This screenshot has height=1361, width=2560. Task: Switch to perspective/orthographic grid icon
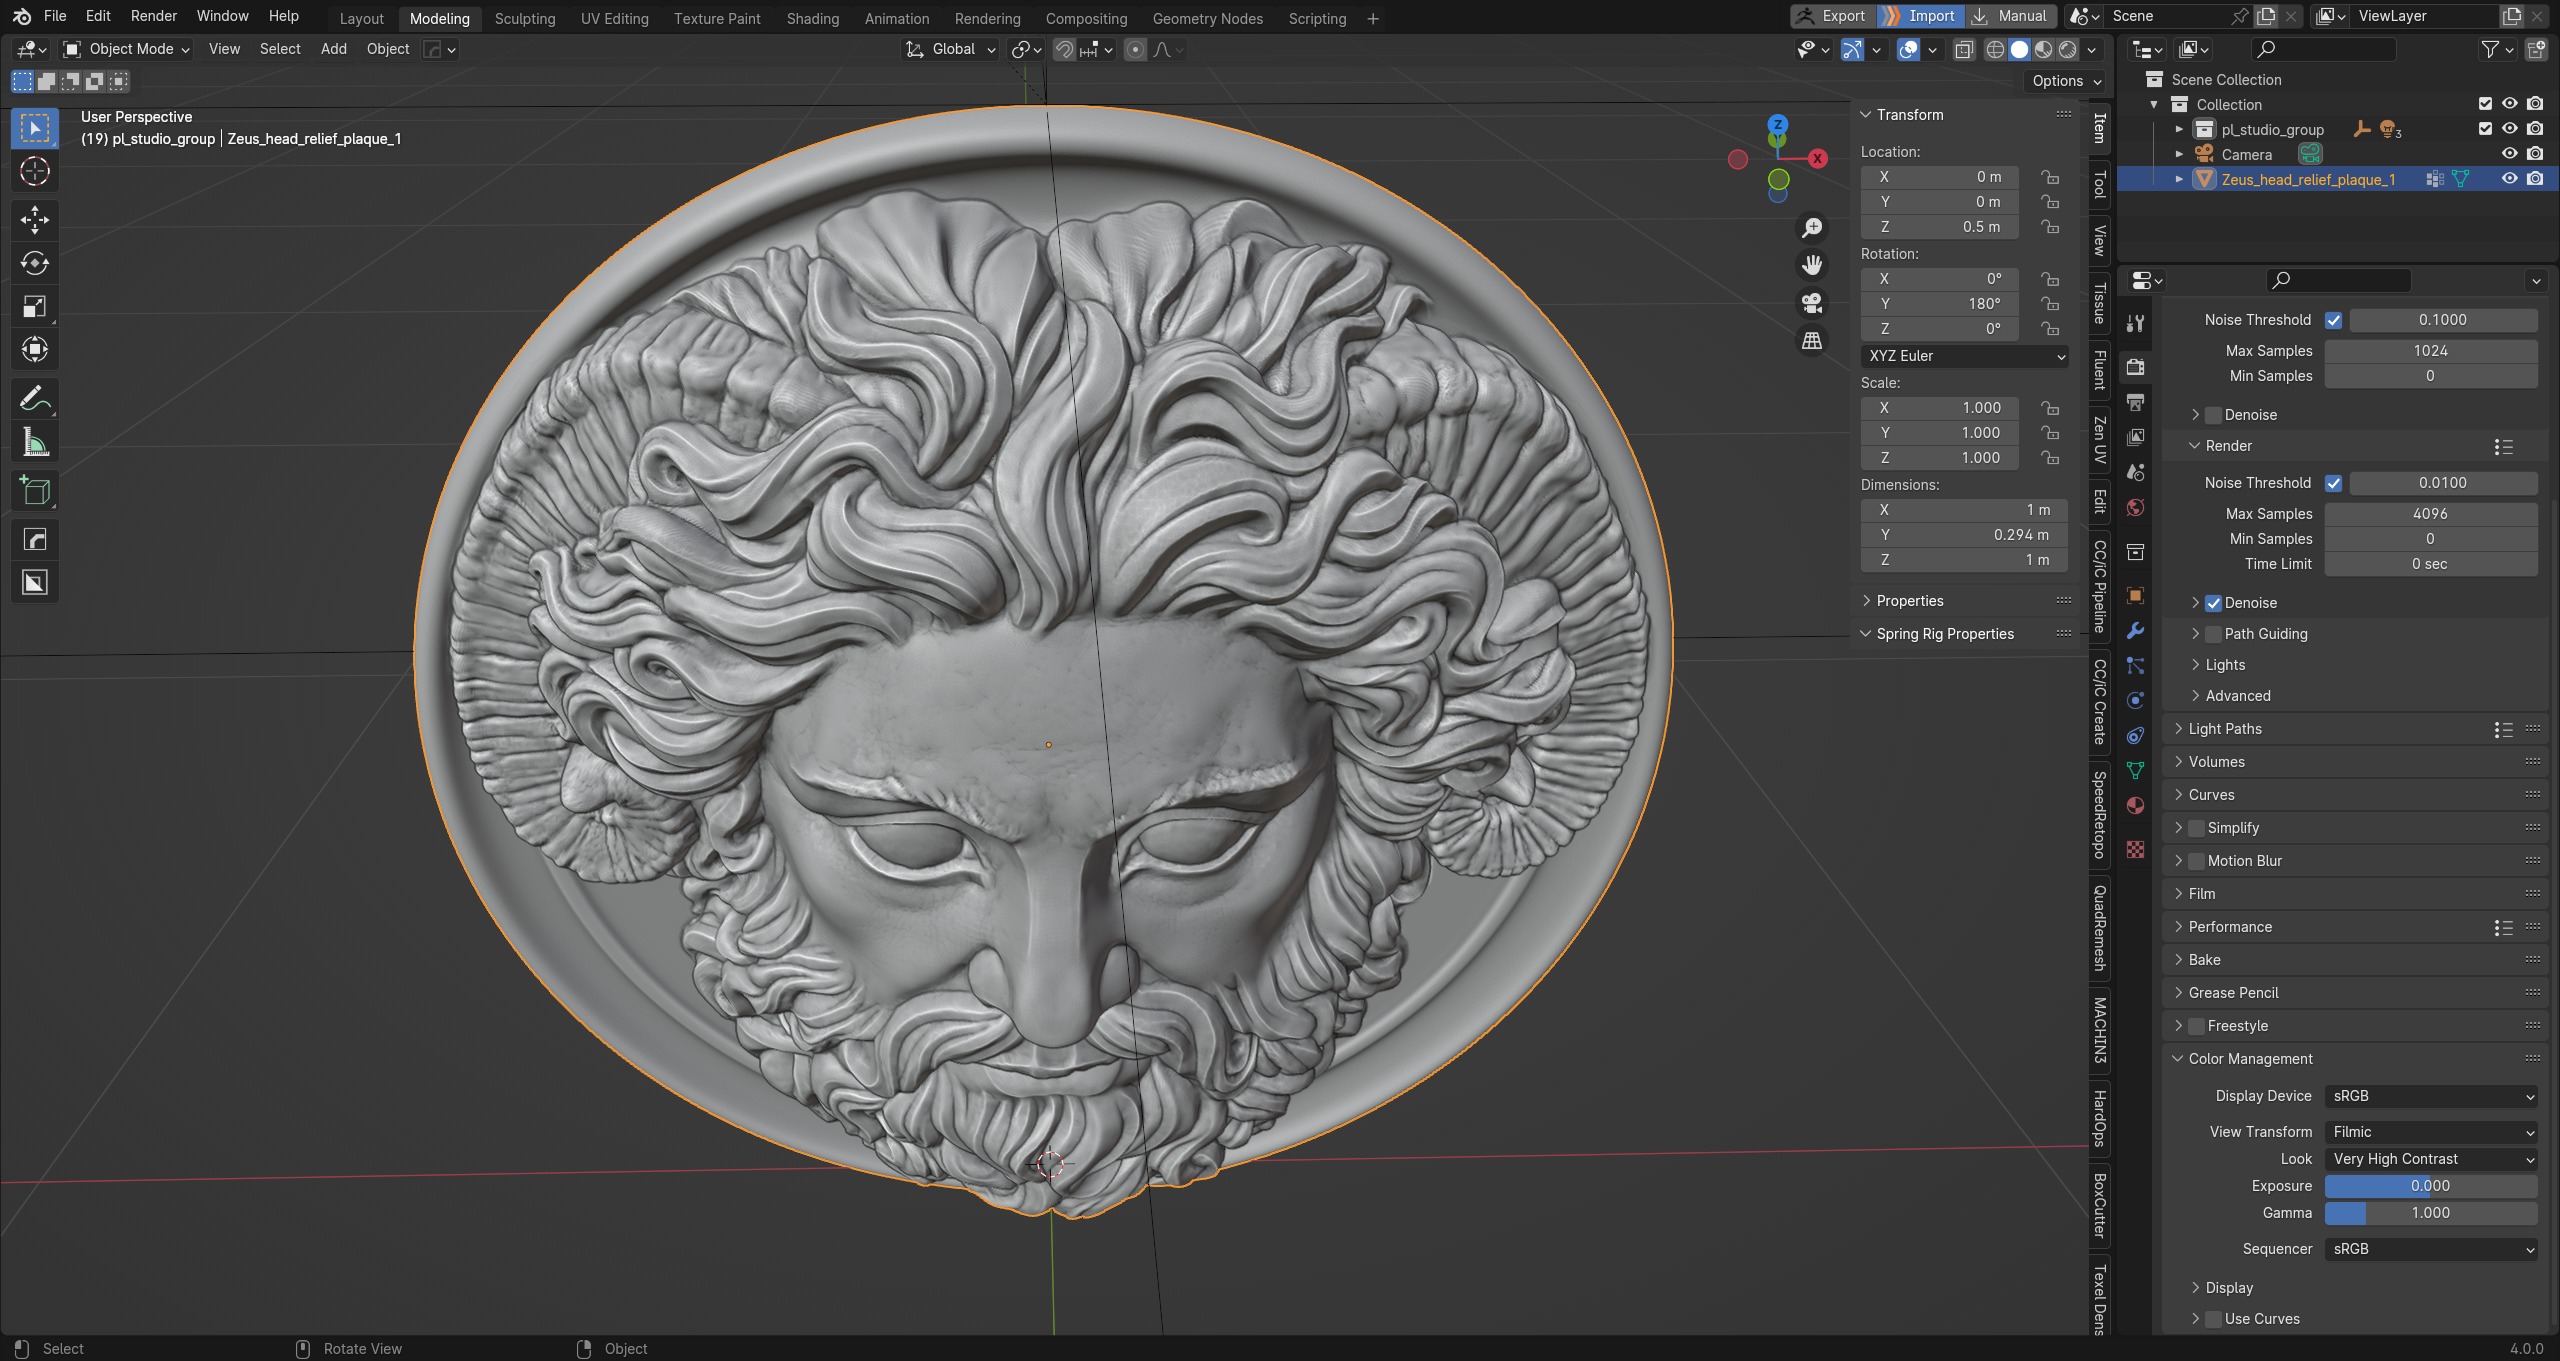pyautogui.click(x=1811, y=341)
